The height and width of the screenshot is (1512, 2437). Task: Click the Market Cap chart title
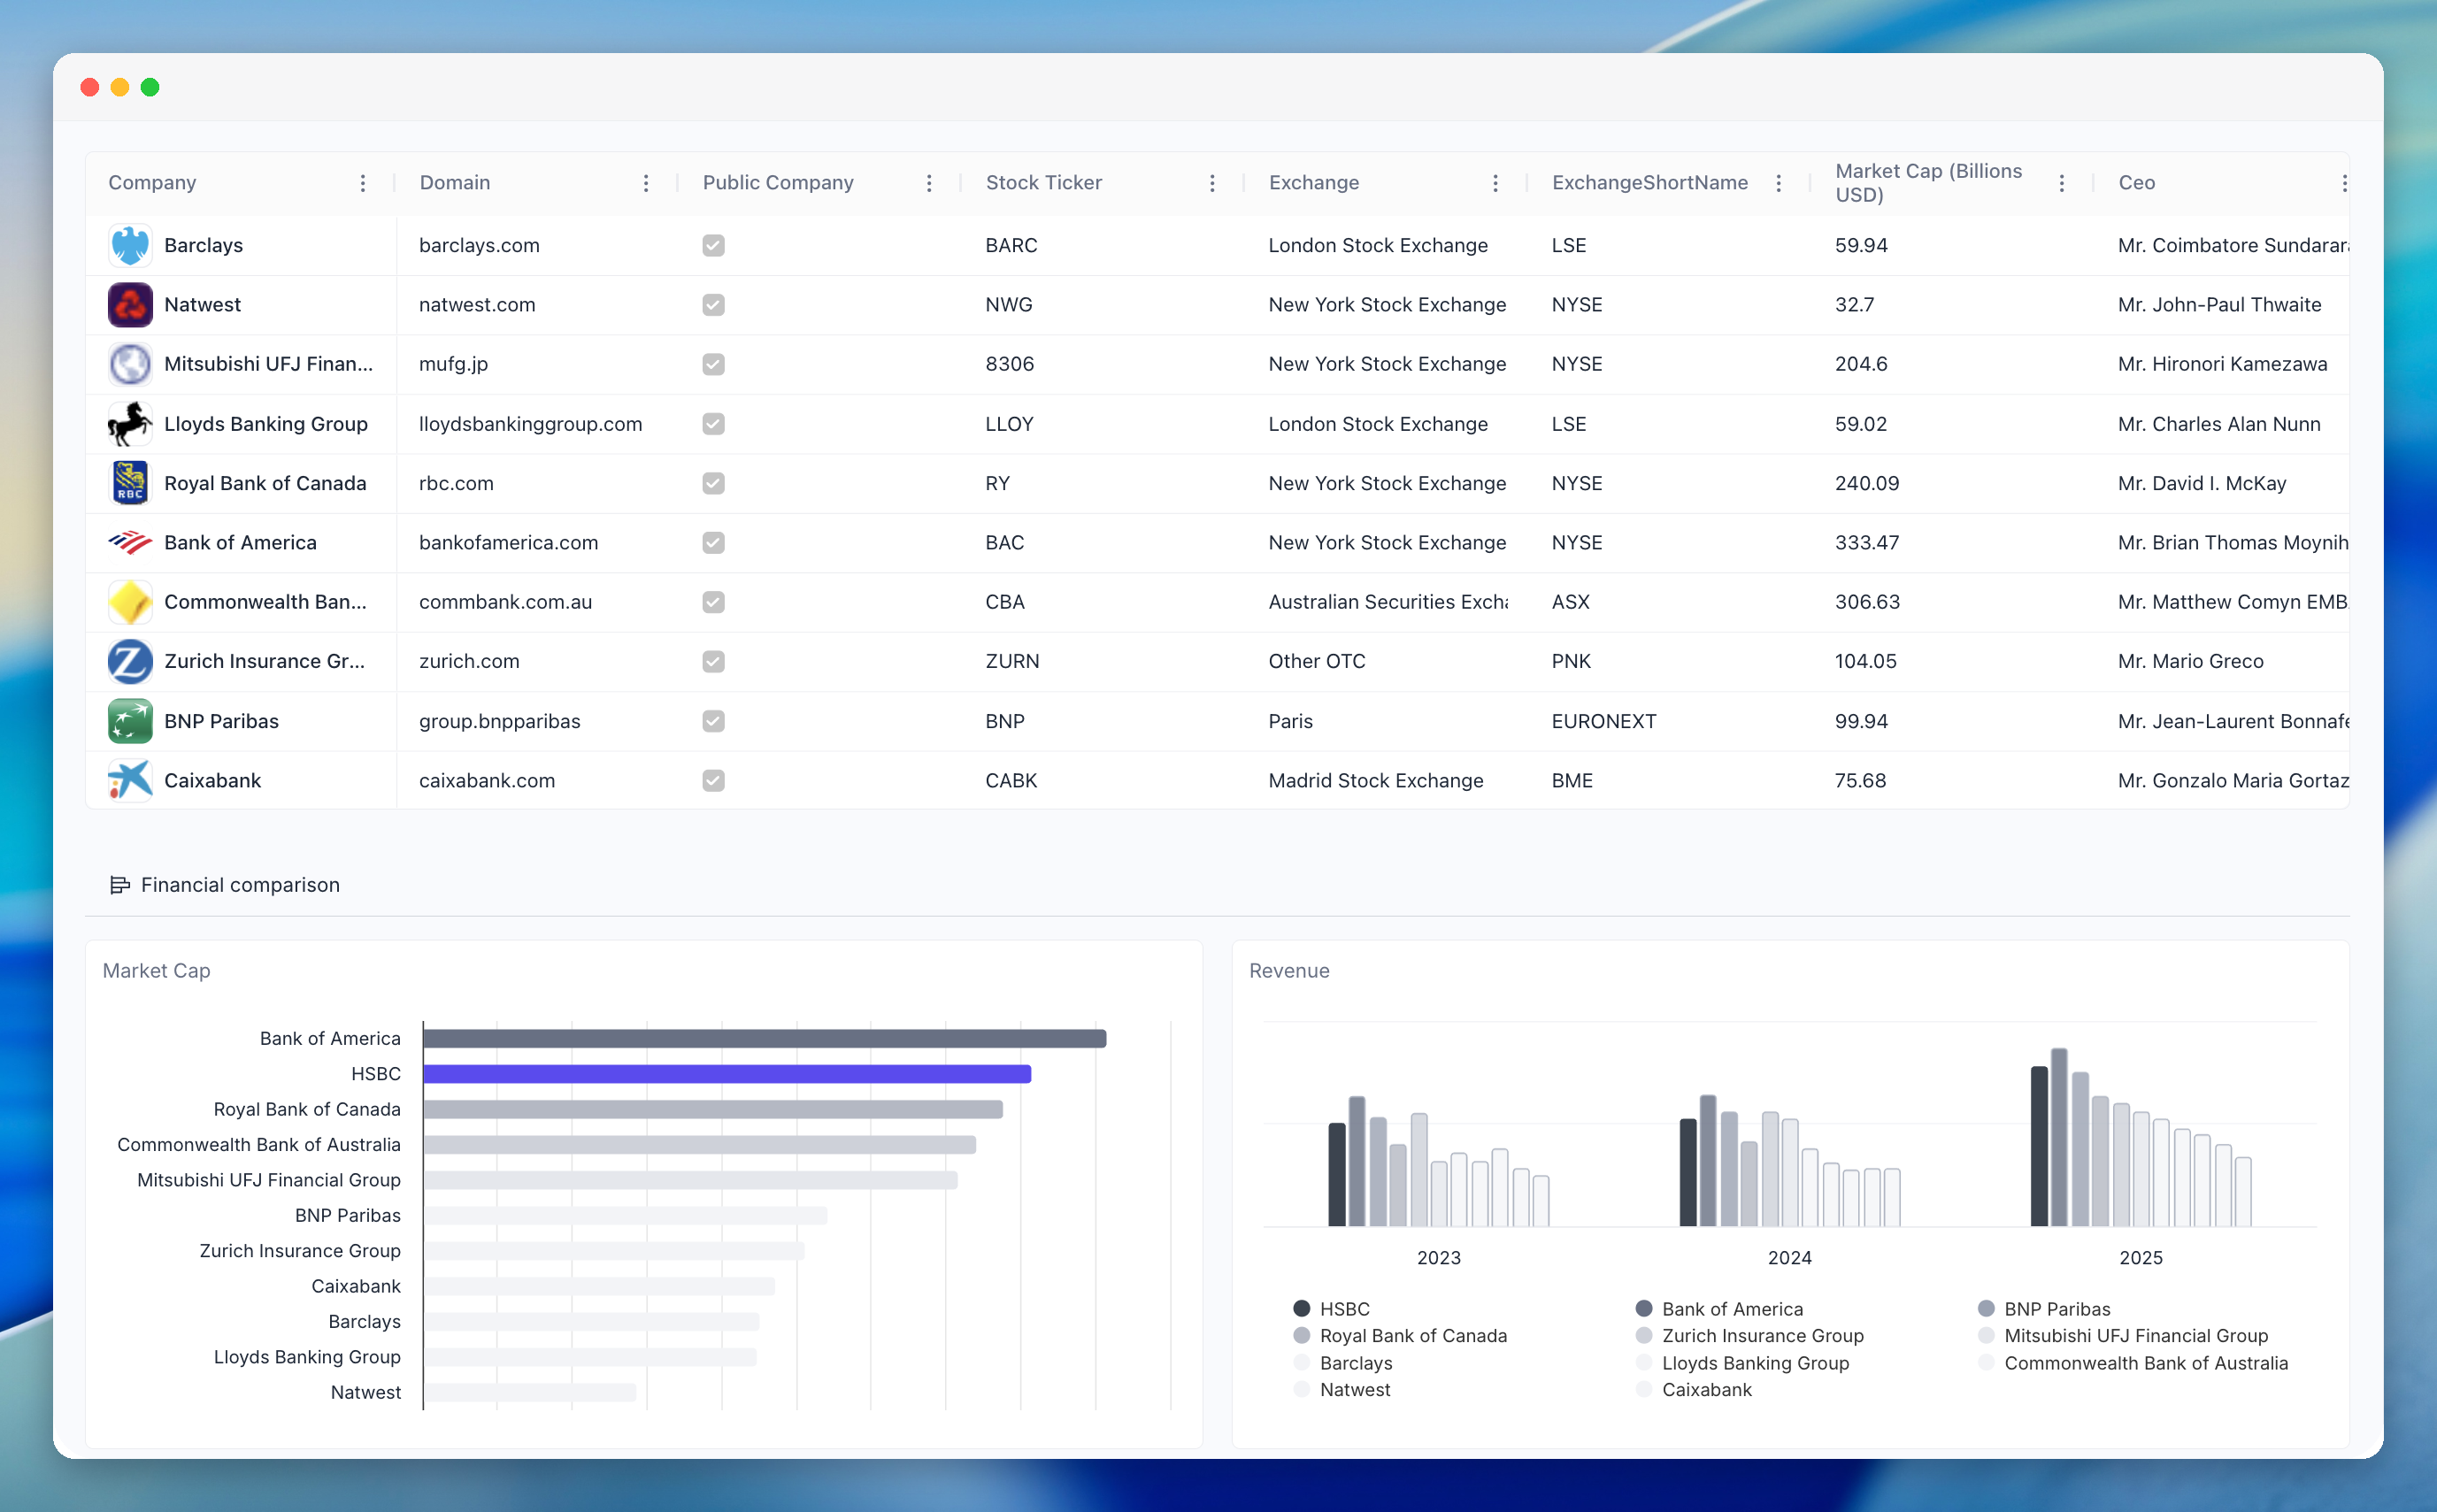[156, 970]
